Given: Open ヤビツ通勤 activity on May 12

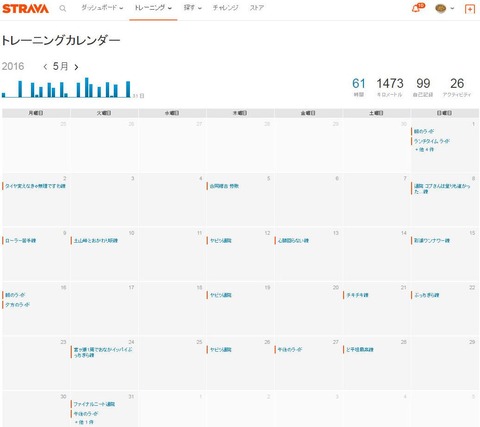Looking at the screenshot, I should pos(220,240).
